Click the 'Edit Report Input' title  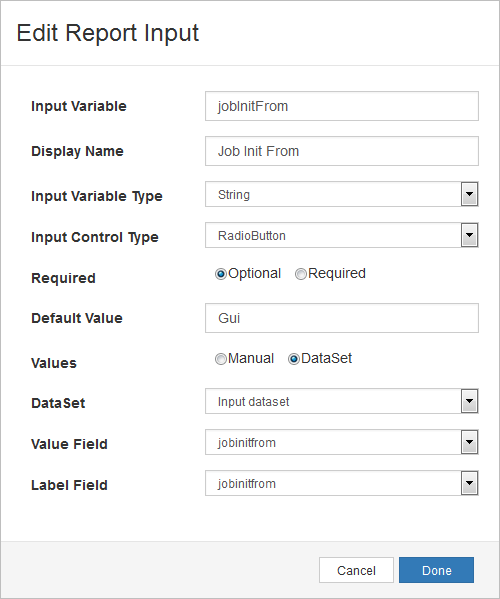point(107,33)
